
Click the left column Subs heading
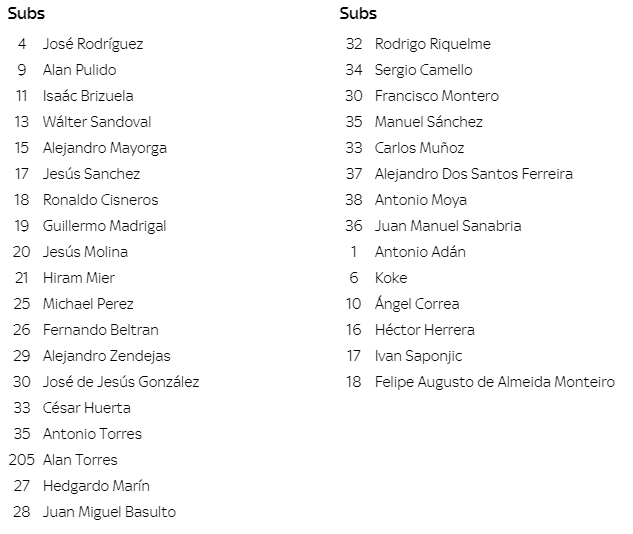click(x=26, y=14)
